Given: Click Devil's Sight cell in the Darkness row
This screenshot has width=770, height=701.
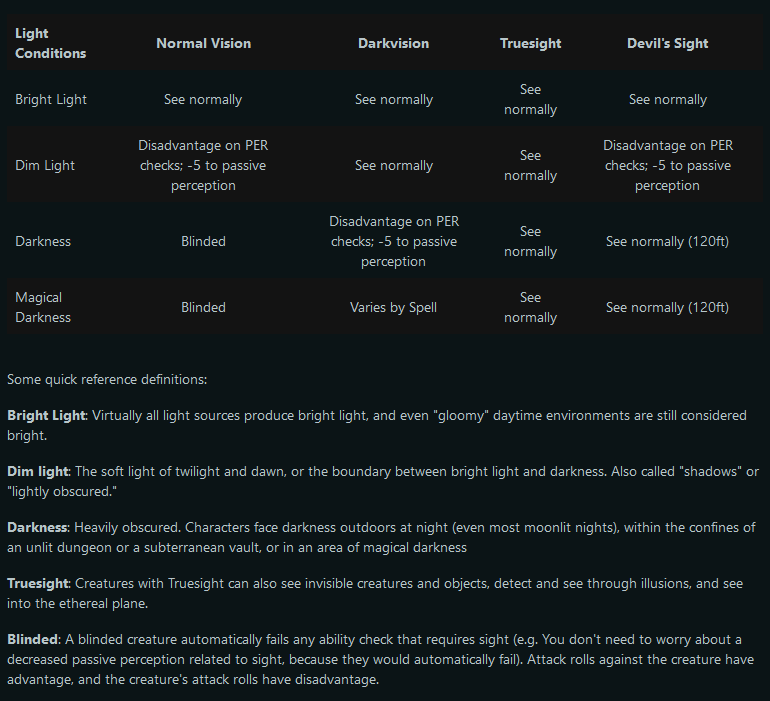Looking at the screenshot, I should tap(667, 241).
